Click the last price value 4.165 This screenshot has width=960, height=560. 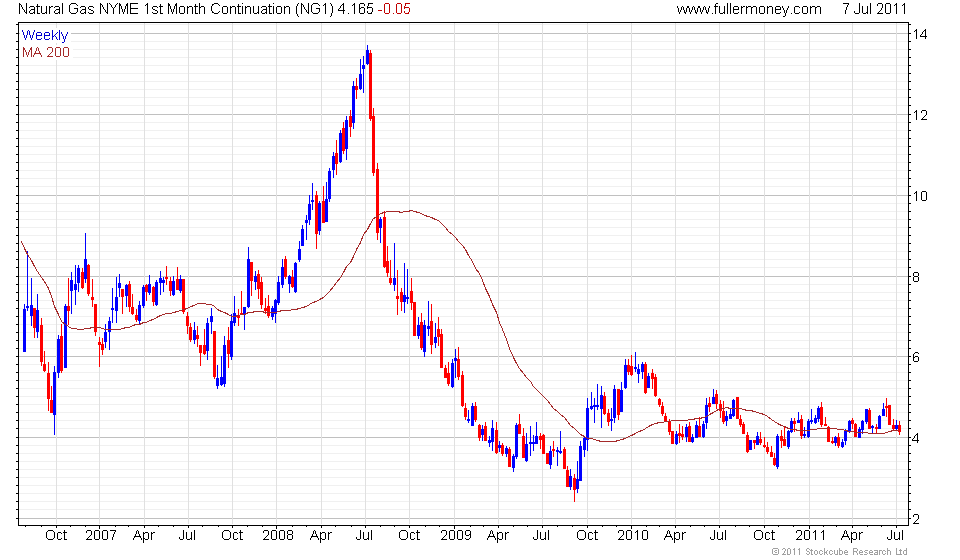pos(355,9)
